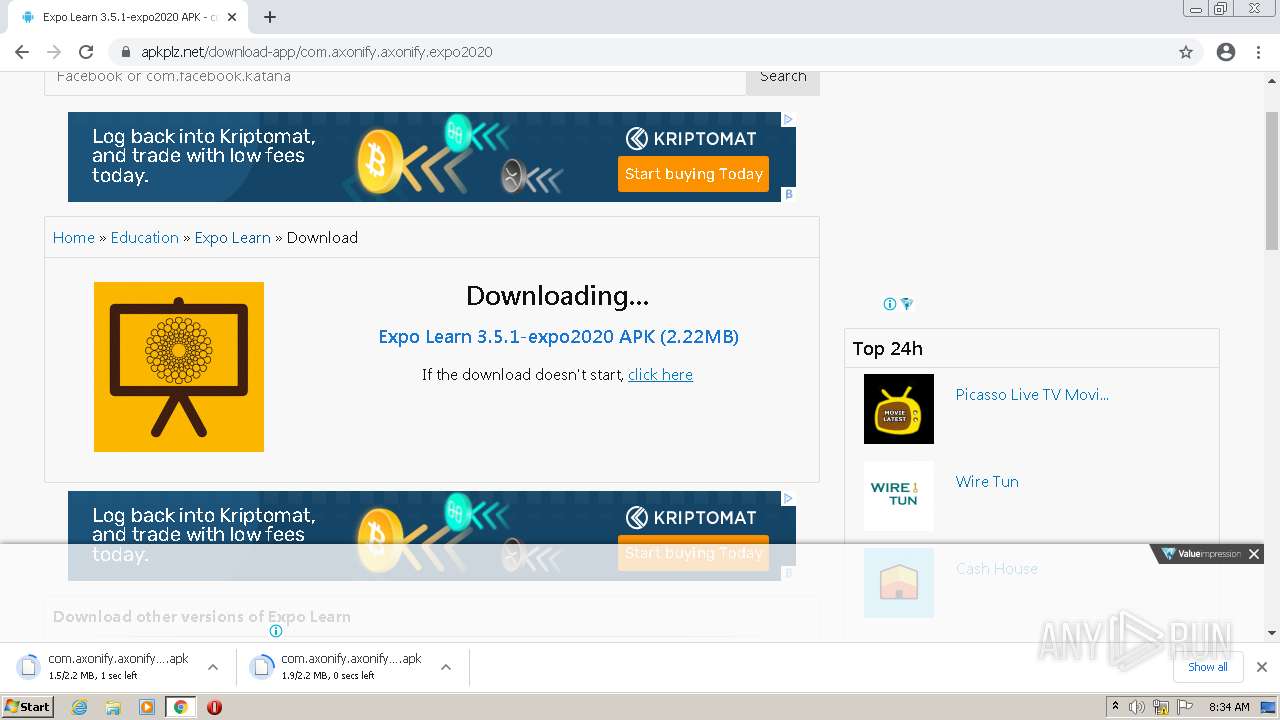Select the Expo Learn APK browser tab
This screenshot has width=1280, height=720.
click(130, 17)
